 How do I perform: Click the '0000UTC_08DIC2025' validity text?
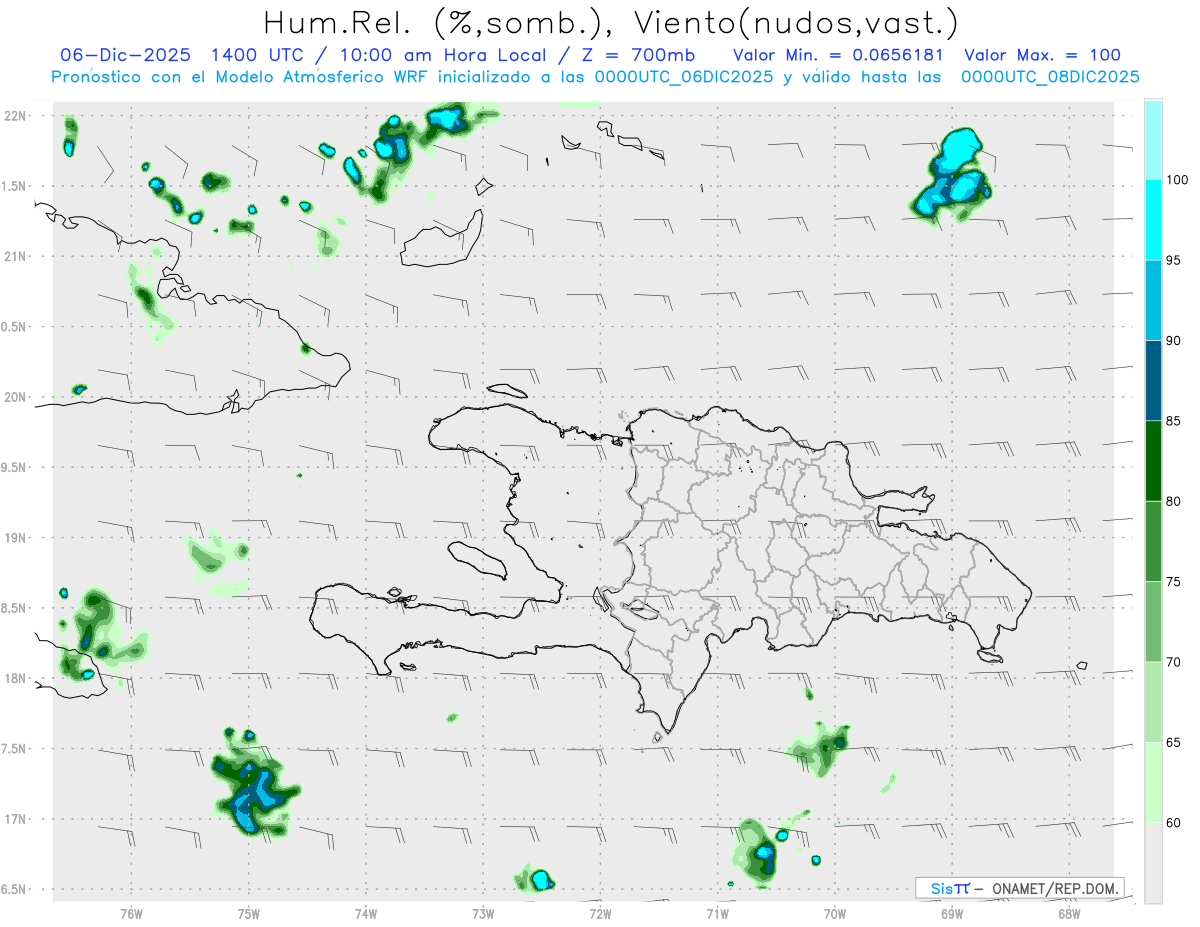[1050, 77]
